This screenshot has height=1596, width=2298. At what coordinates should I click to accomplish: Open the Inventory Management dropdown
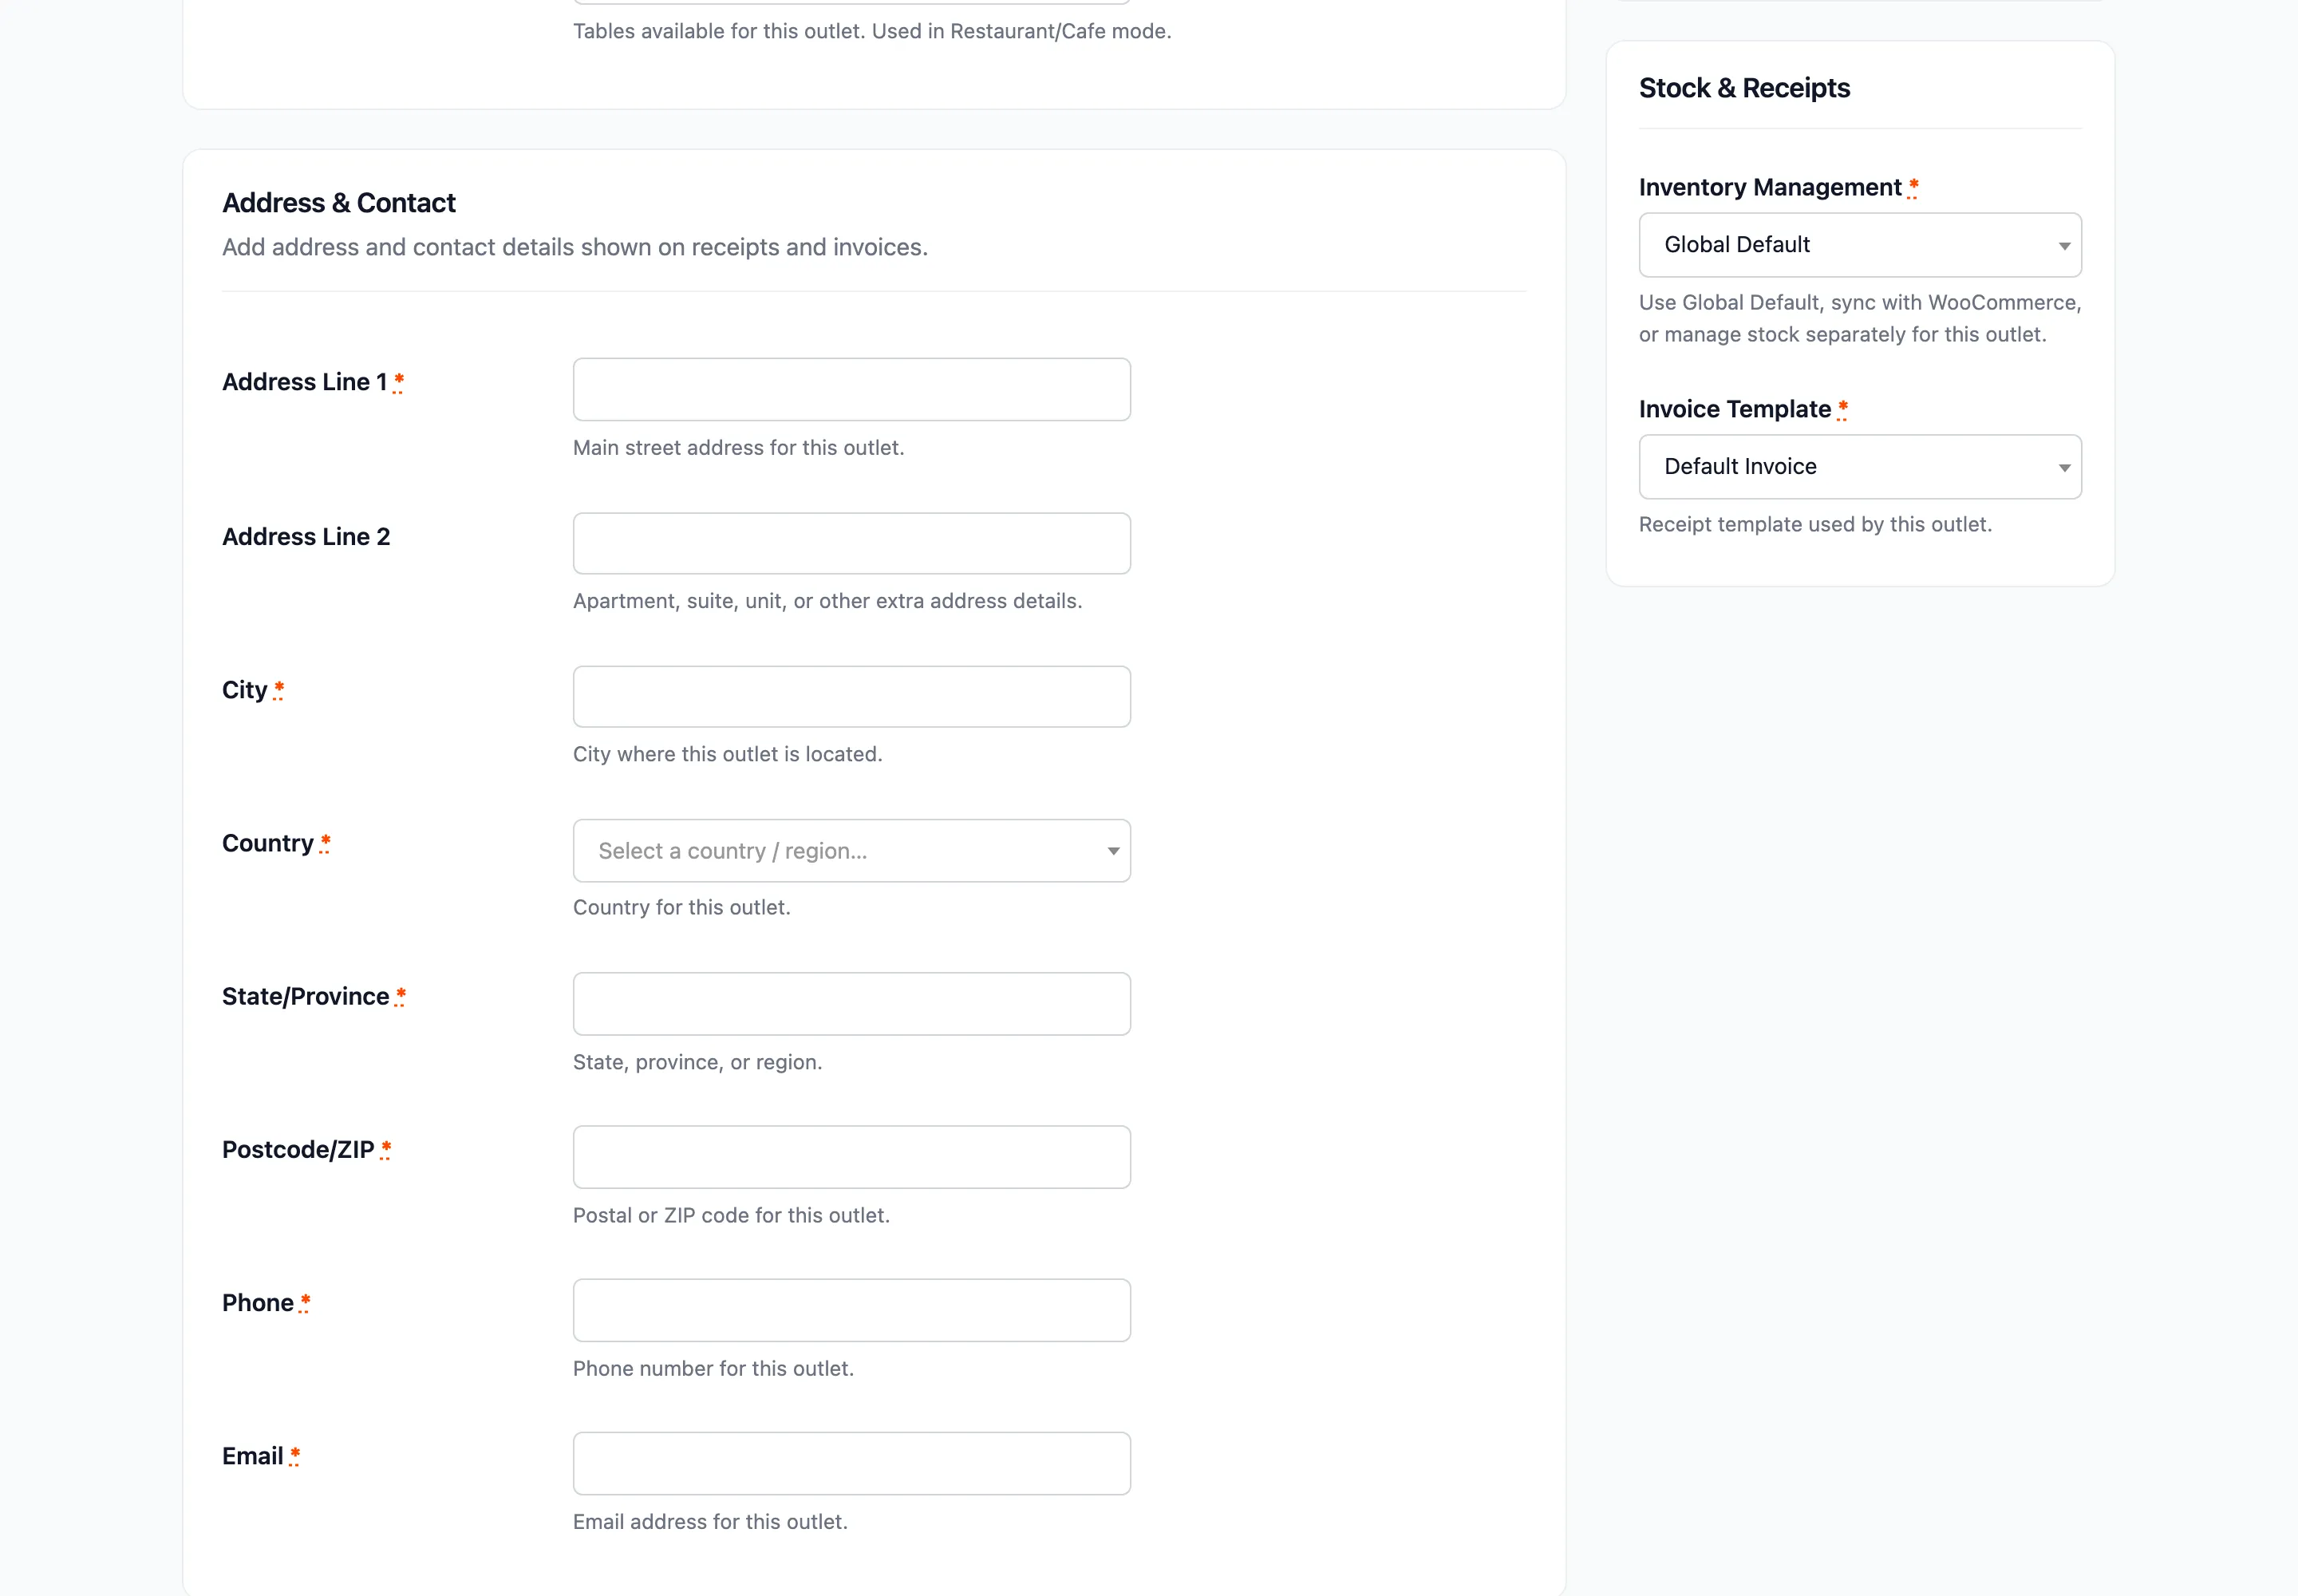(x=1860, y=245)
